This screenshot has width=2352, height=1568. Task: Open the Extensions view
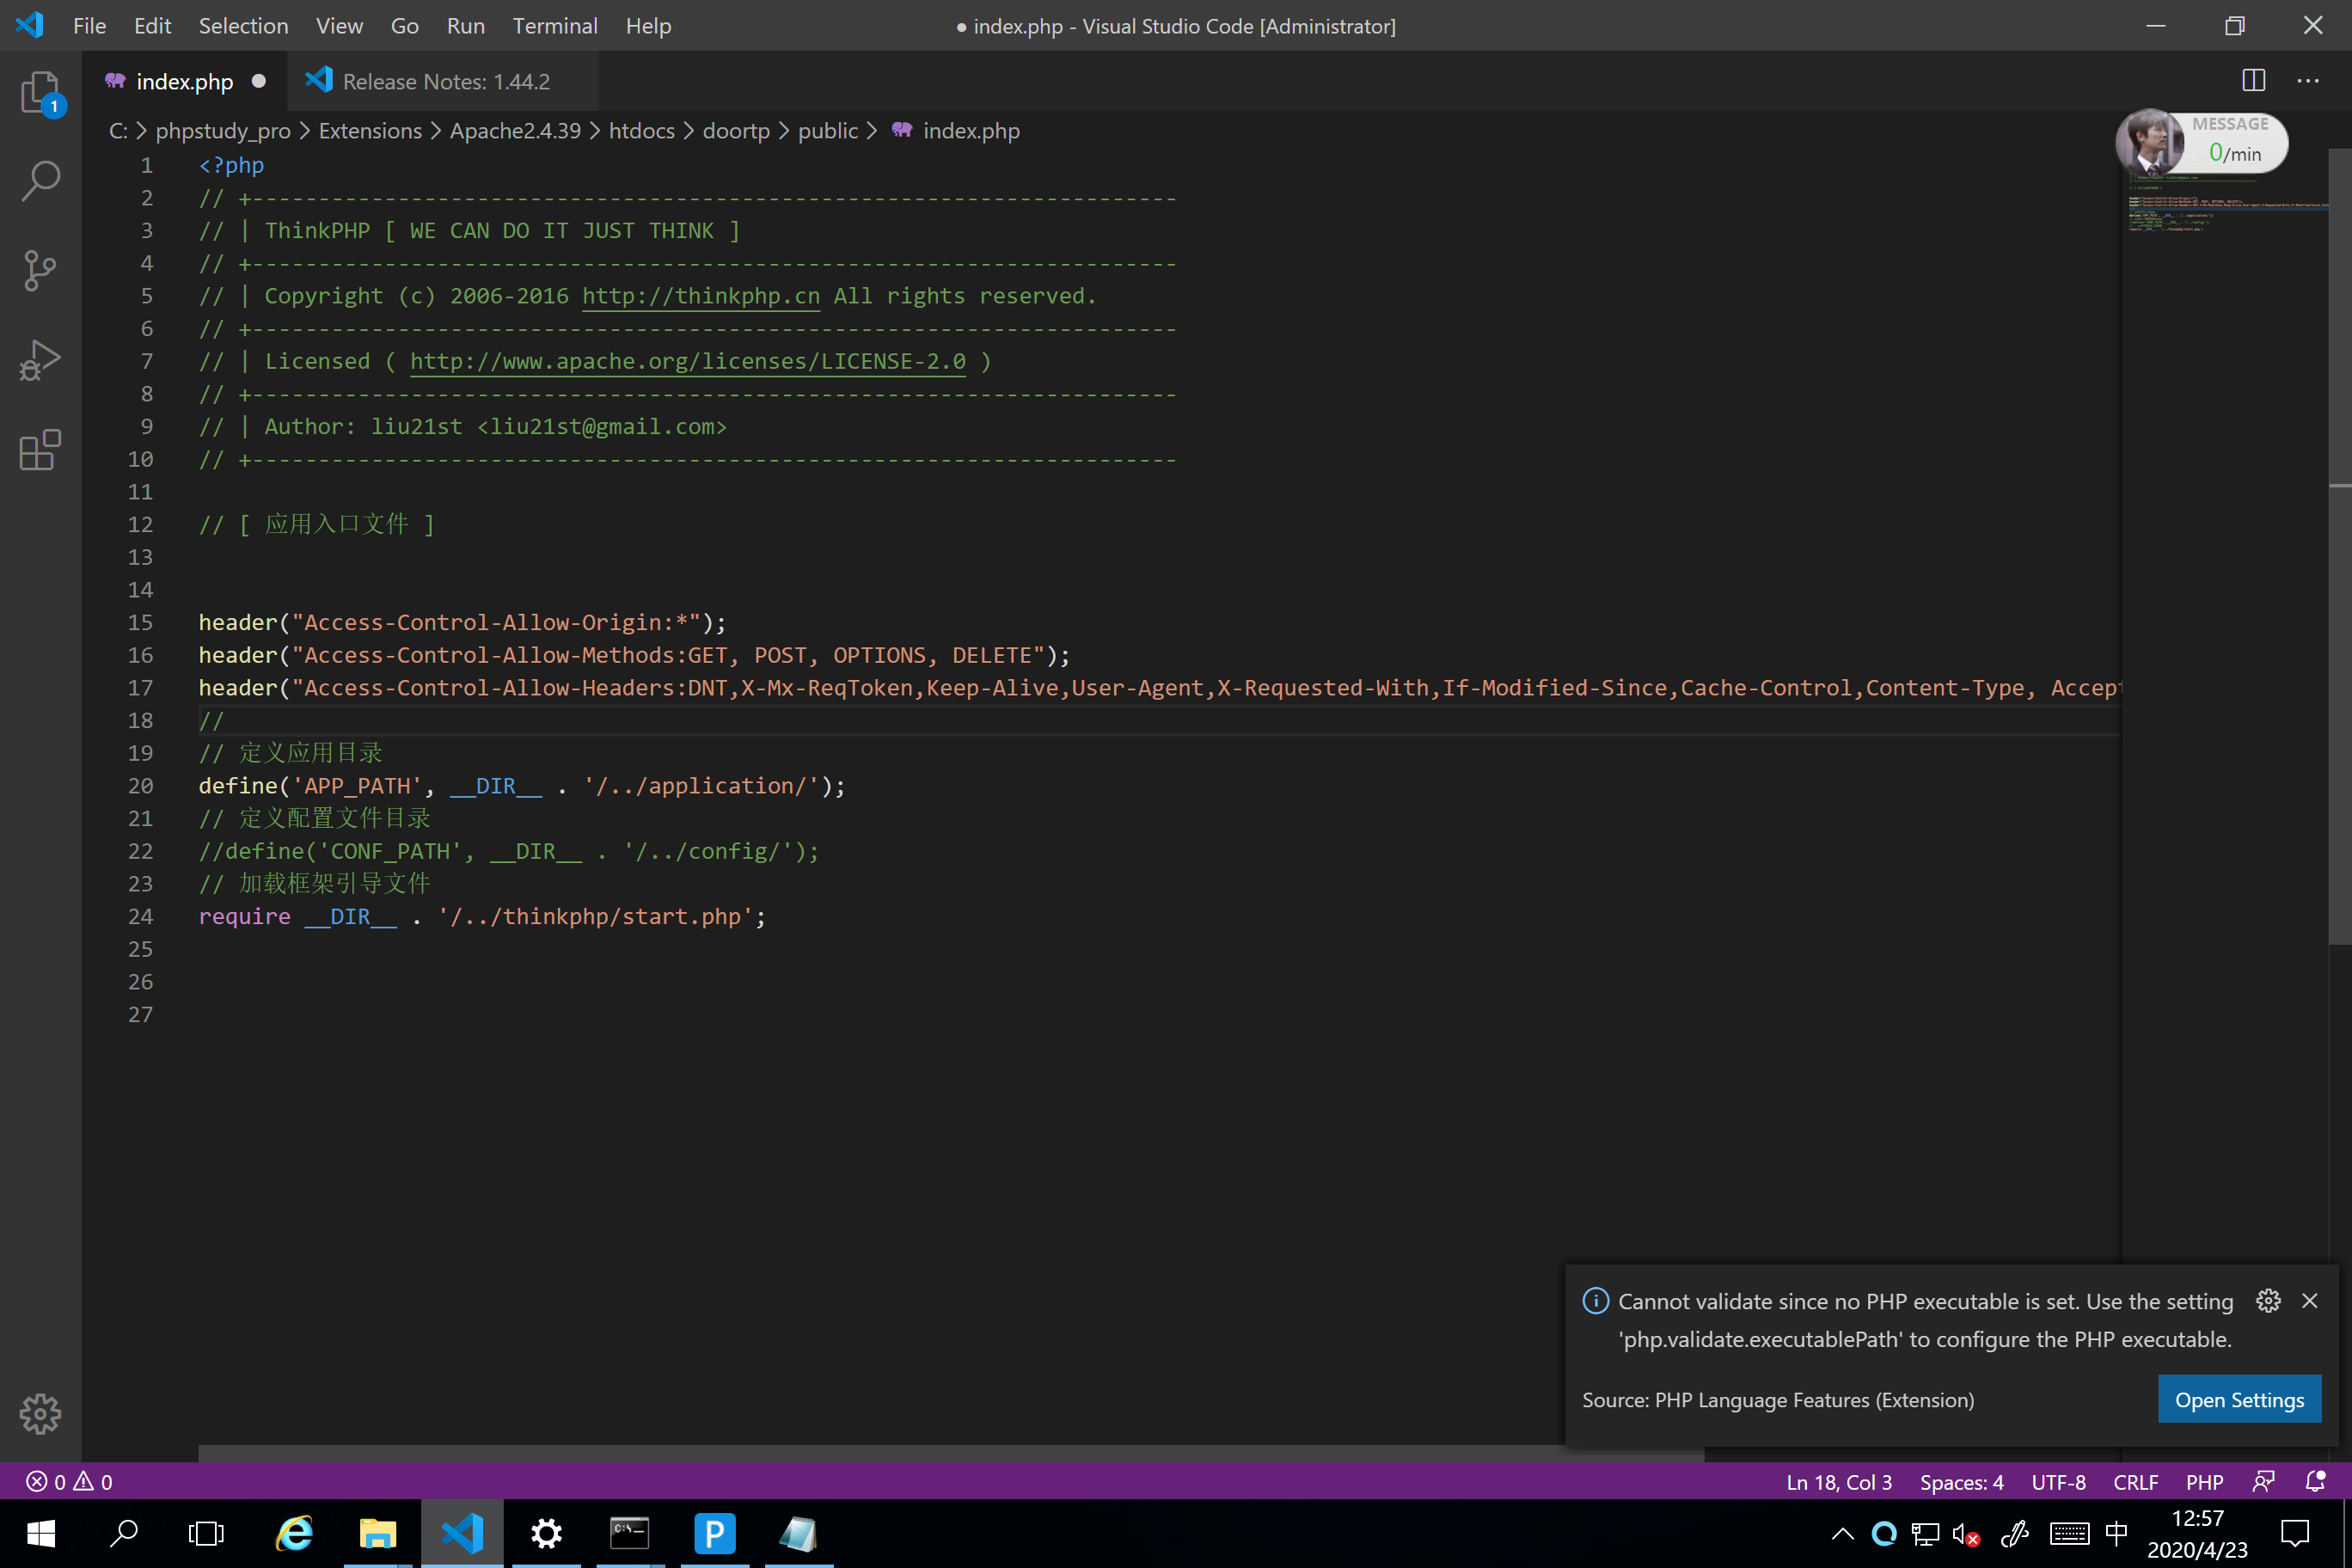(40, 450)
